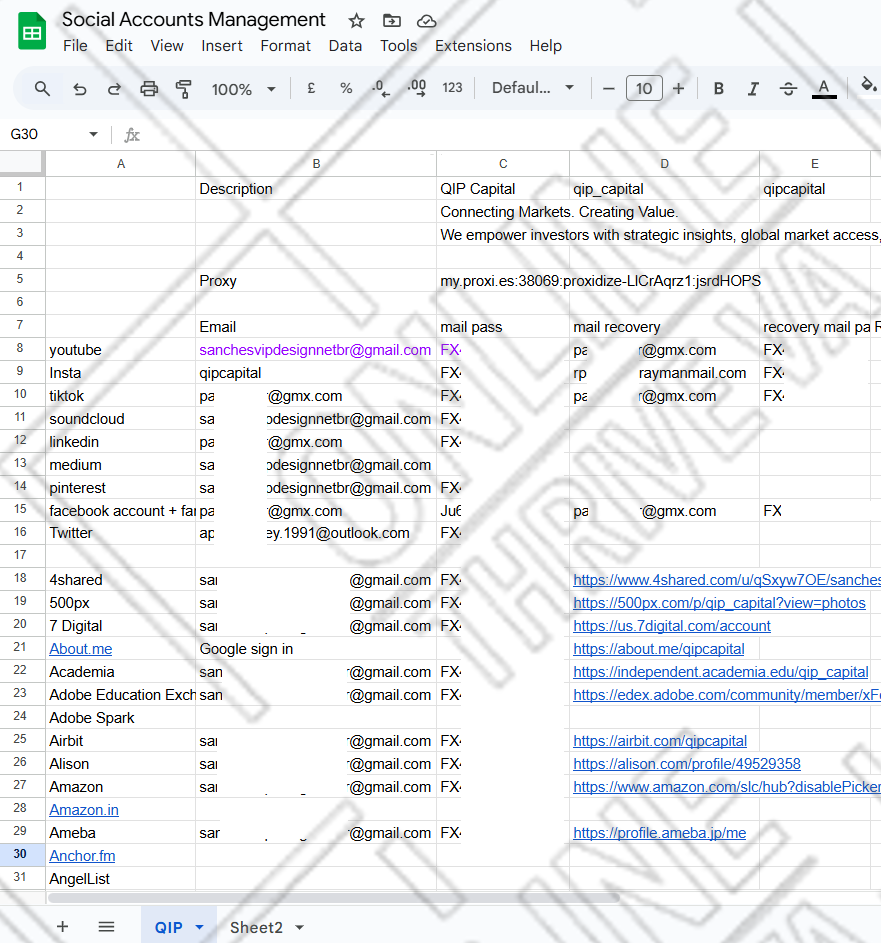Image resolution: width=881 pixels, height=943 pixels.
Task: Open the zoom 100% dropdown
Action: click(243, 89)
